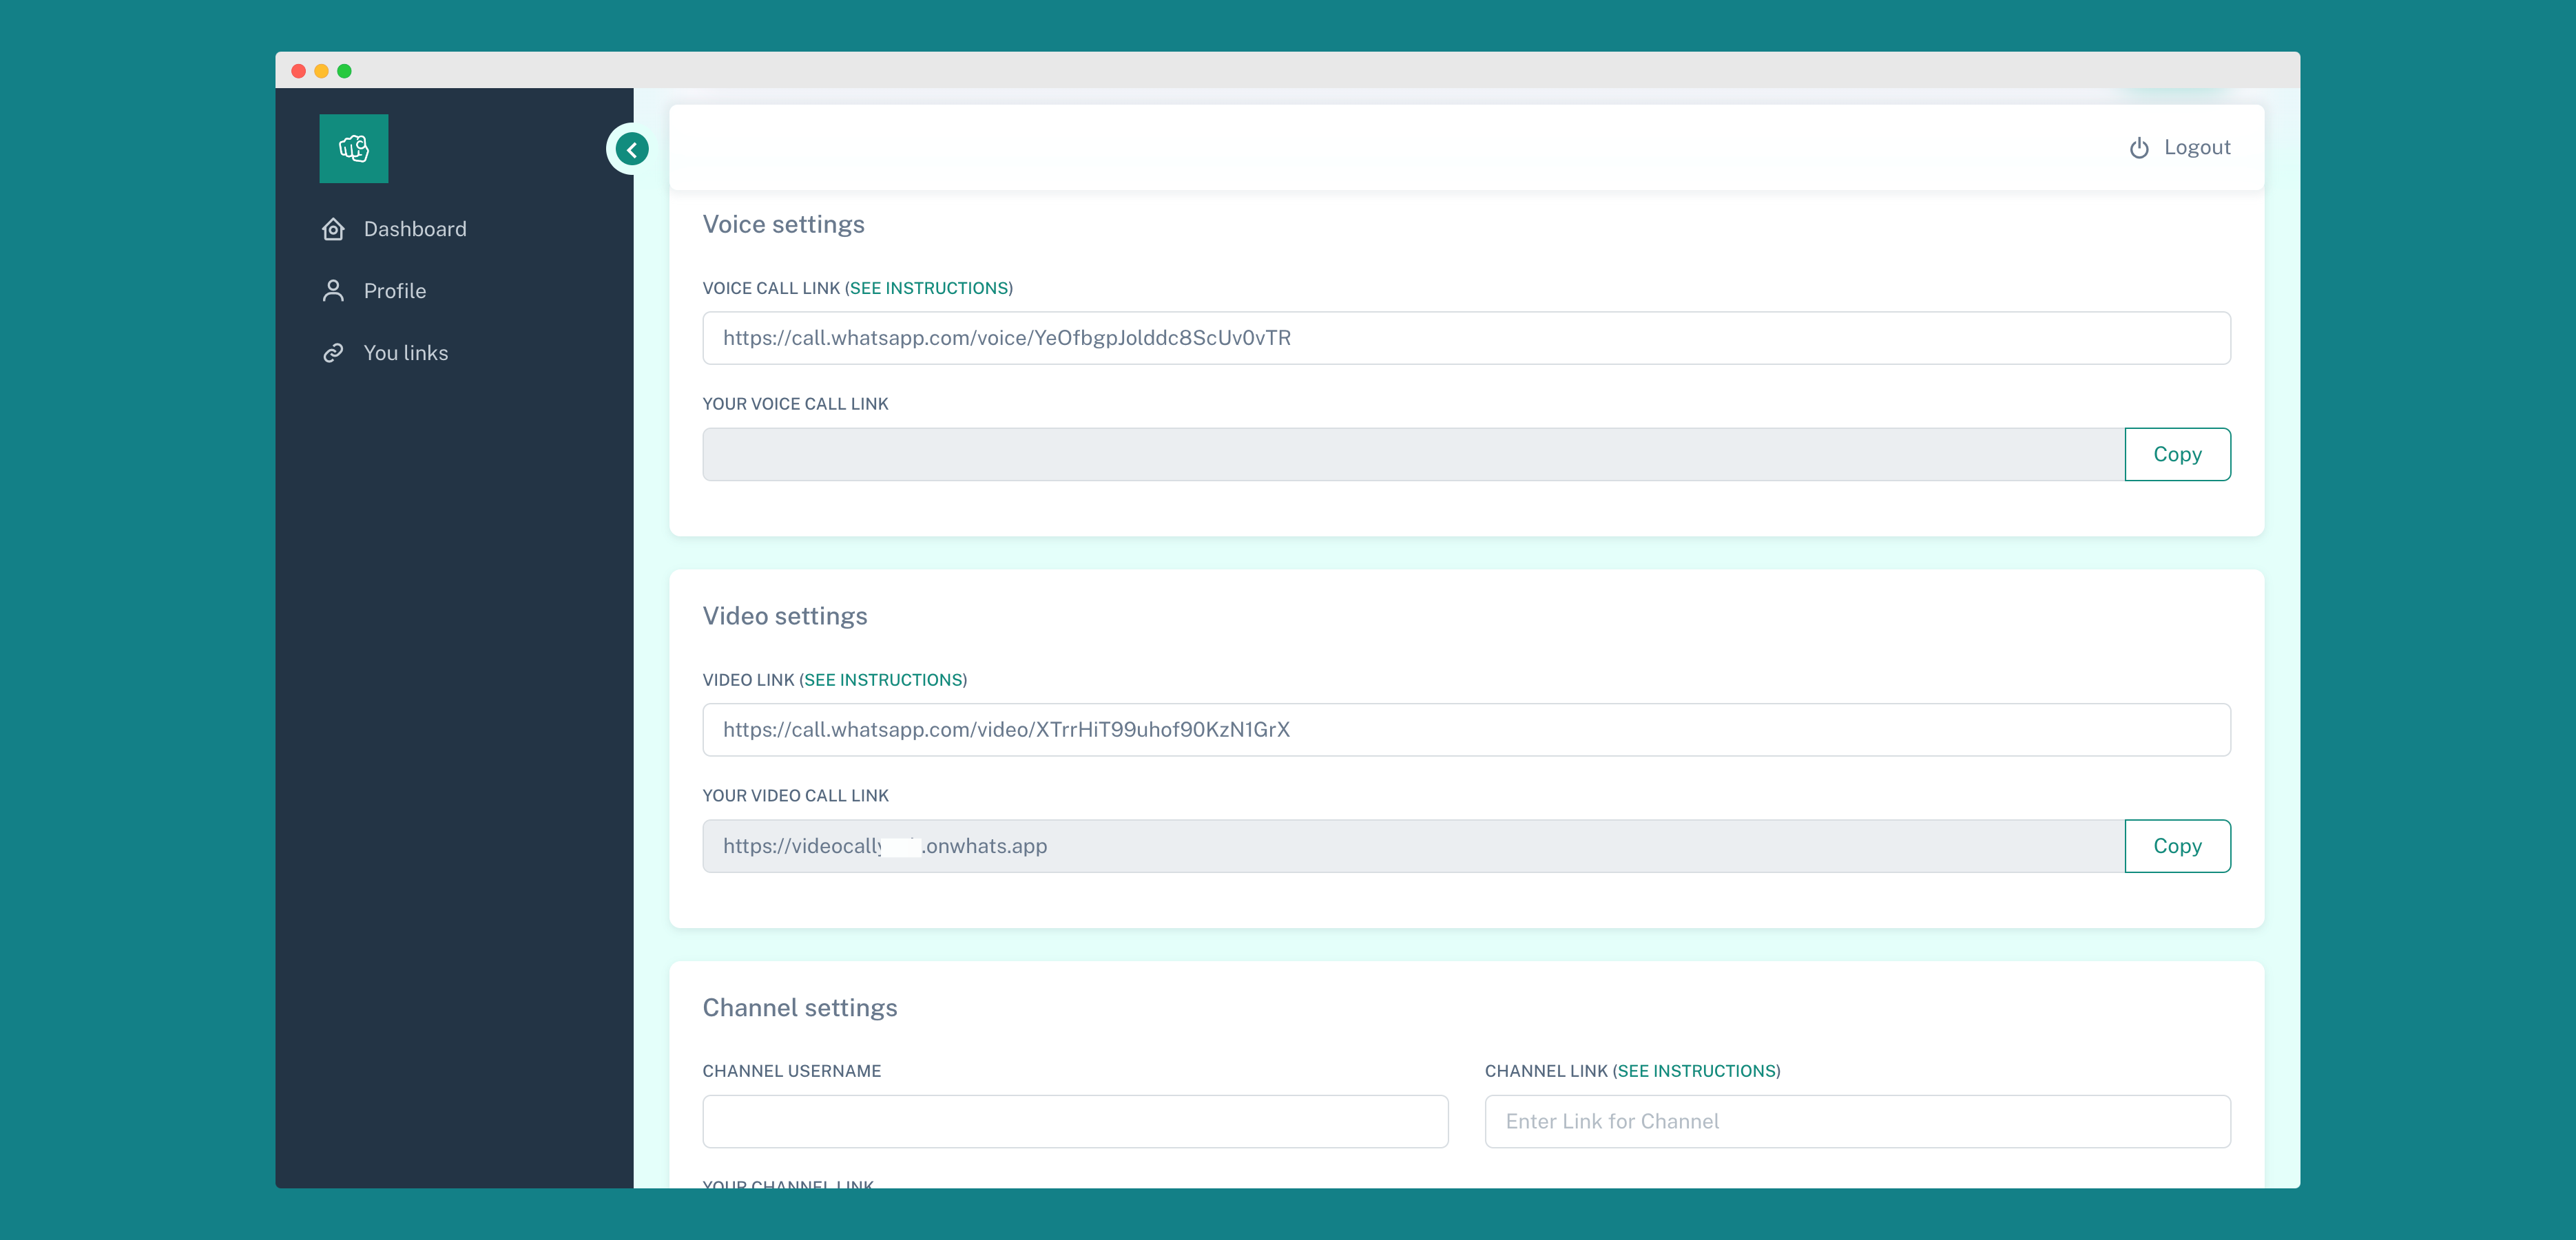Image resolution: width=2576 pixels, height=1240 pixels.
Task: Click the yellow minimize window button
Action: (321, 71)
